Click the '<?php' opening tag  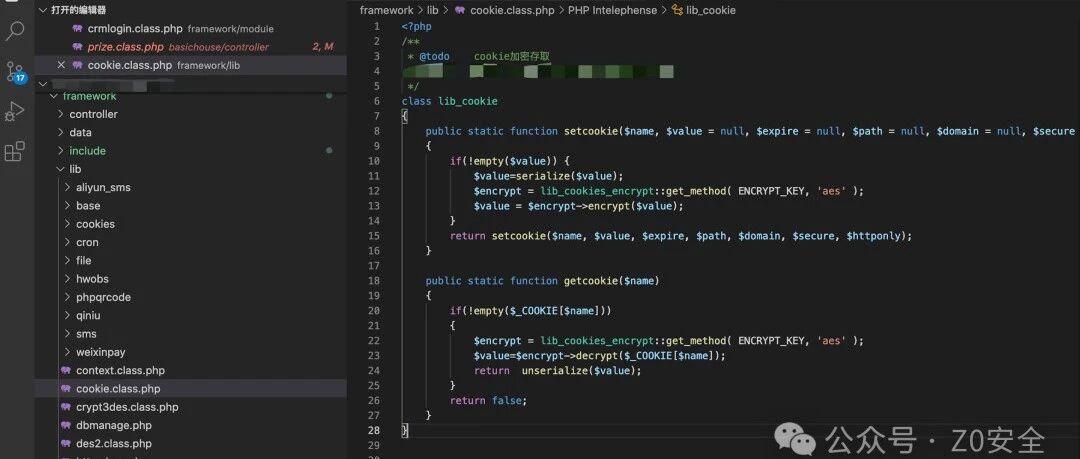coord(417,27)
